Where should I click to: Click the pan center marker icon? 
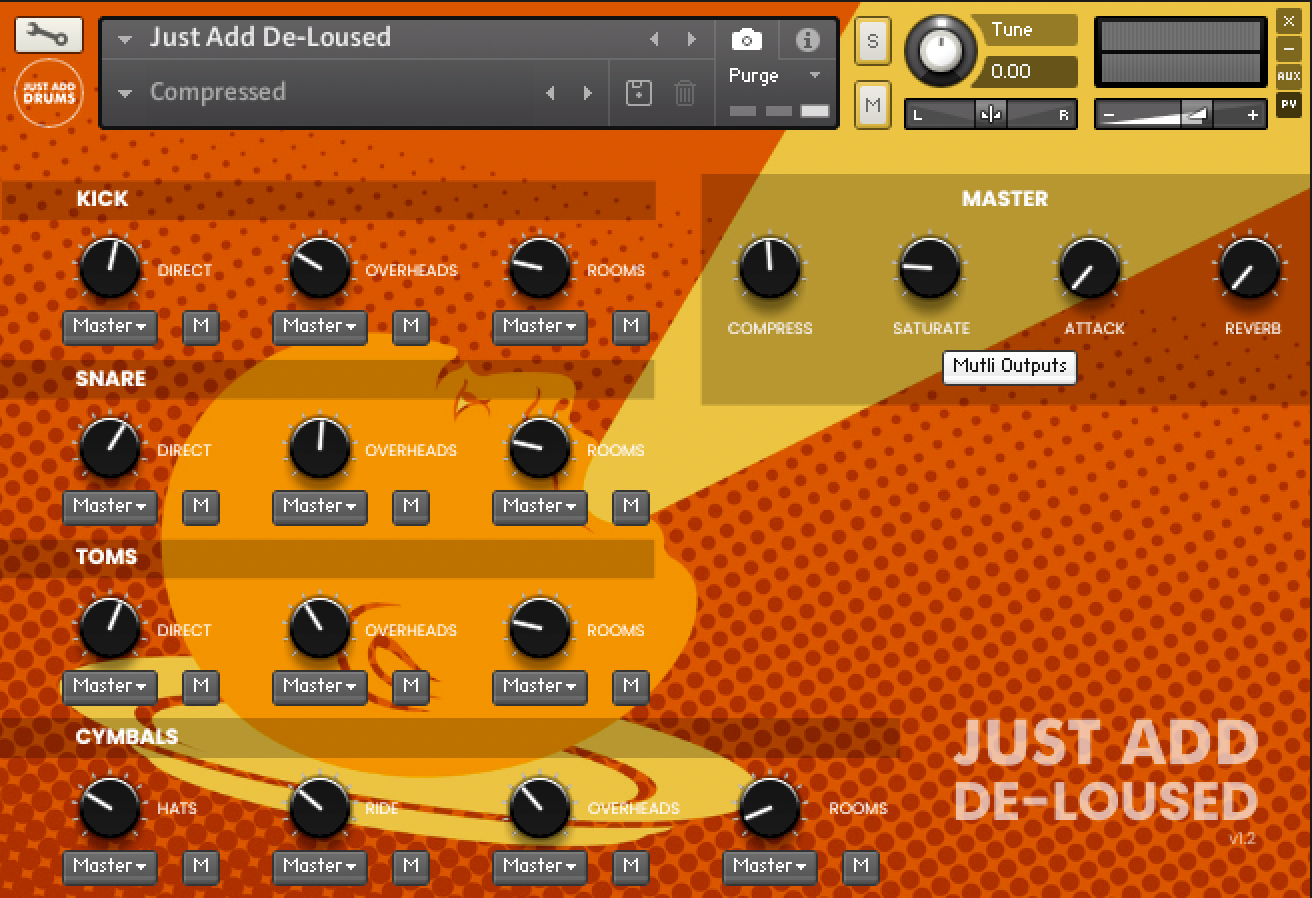pos(991,114)
